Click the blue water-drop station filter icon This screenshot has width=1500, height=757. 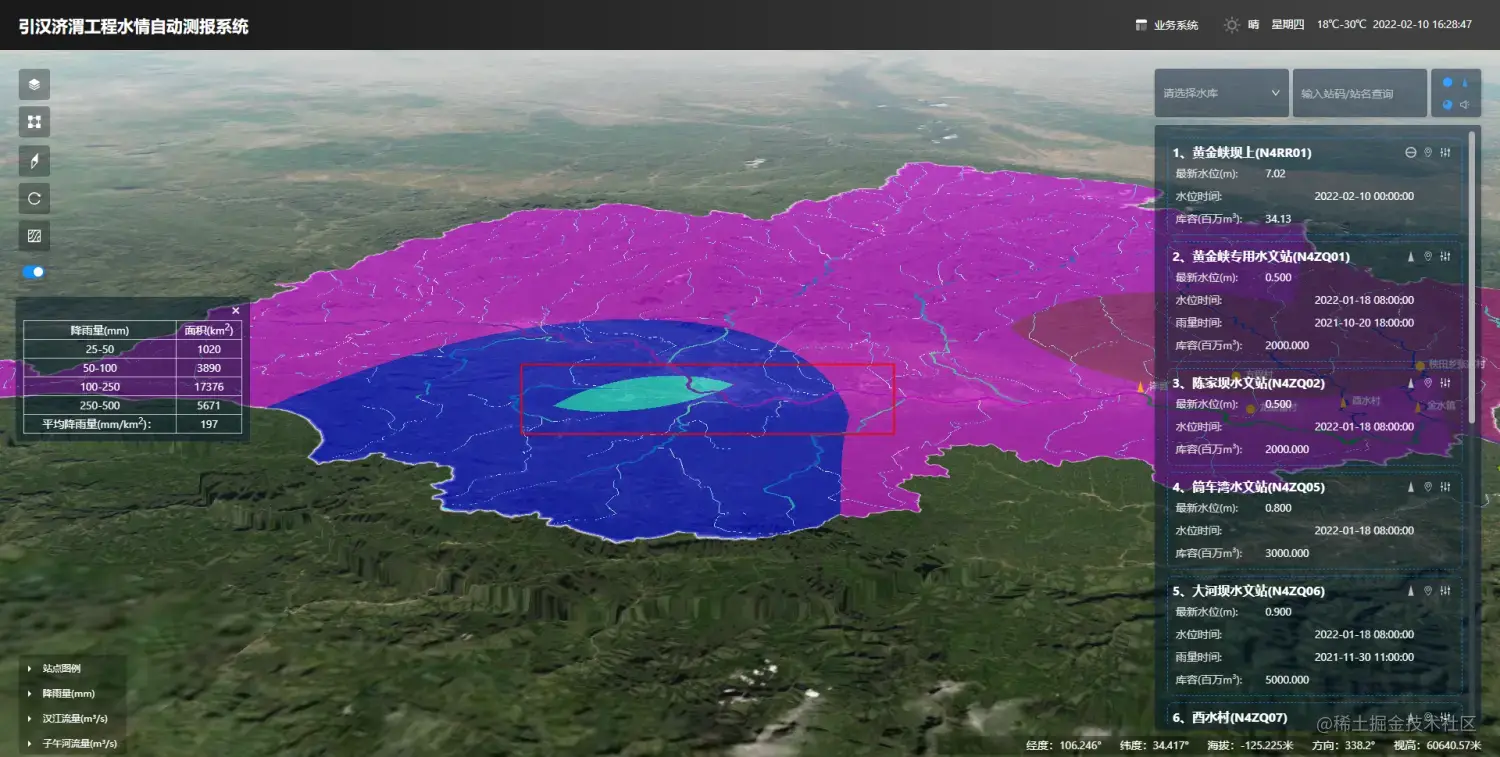(x=1465, y=82)
